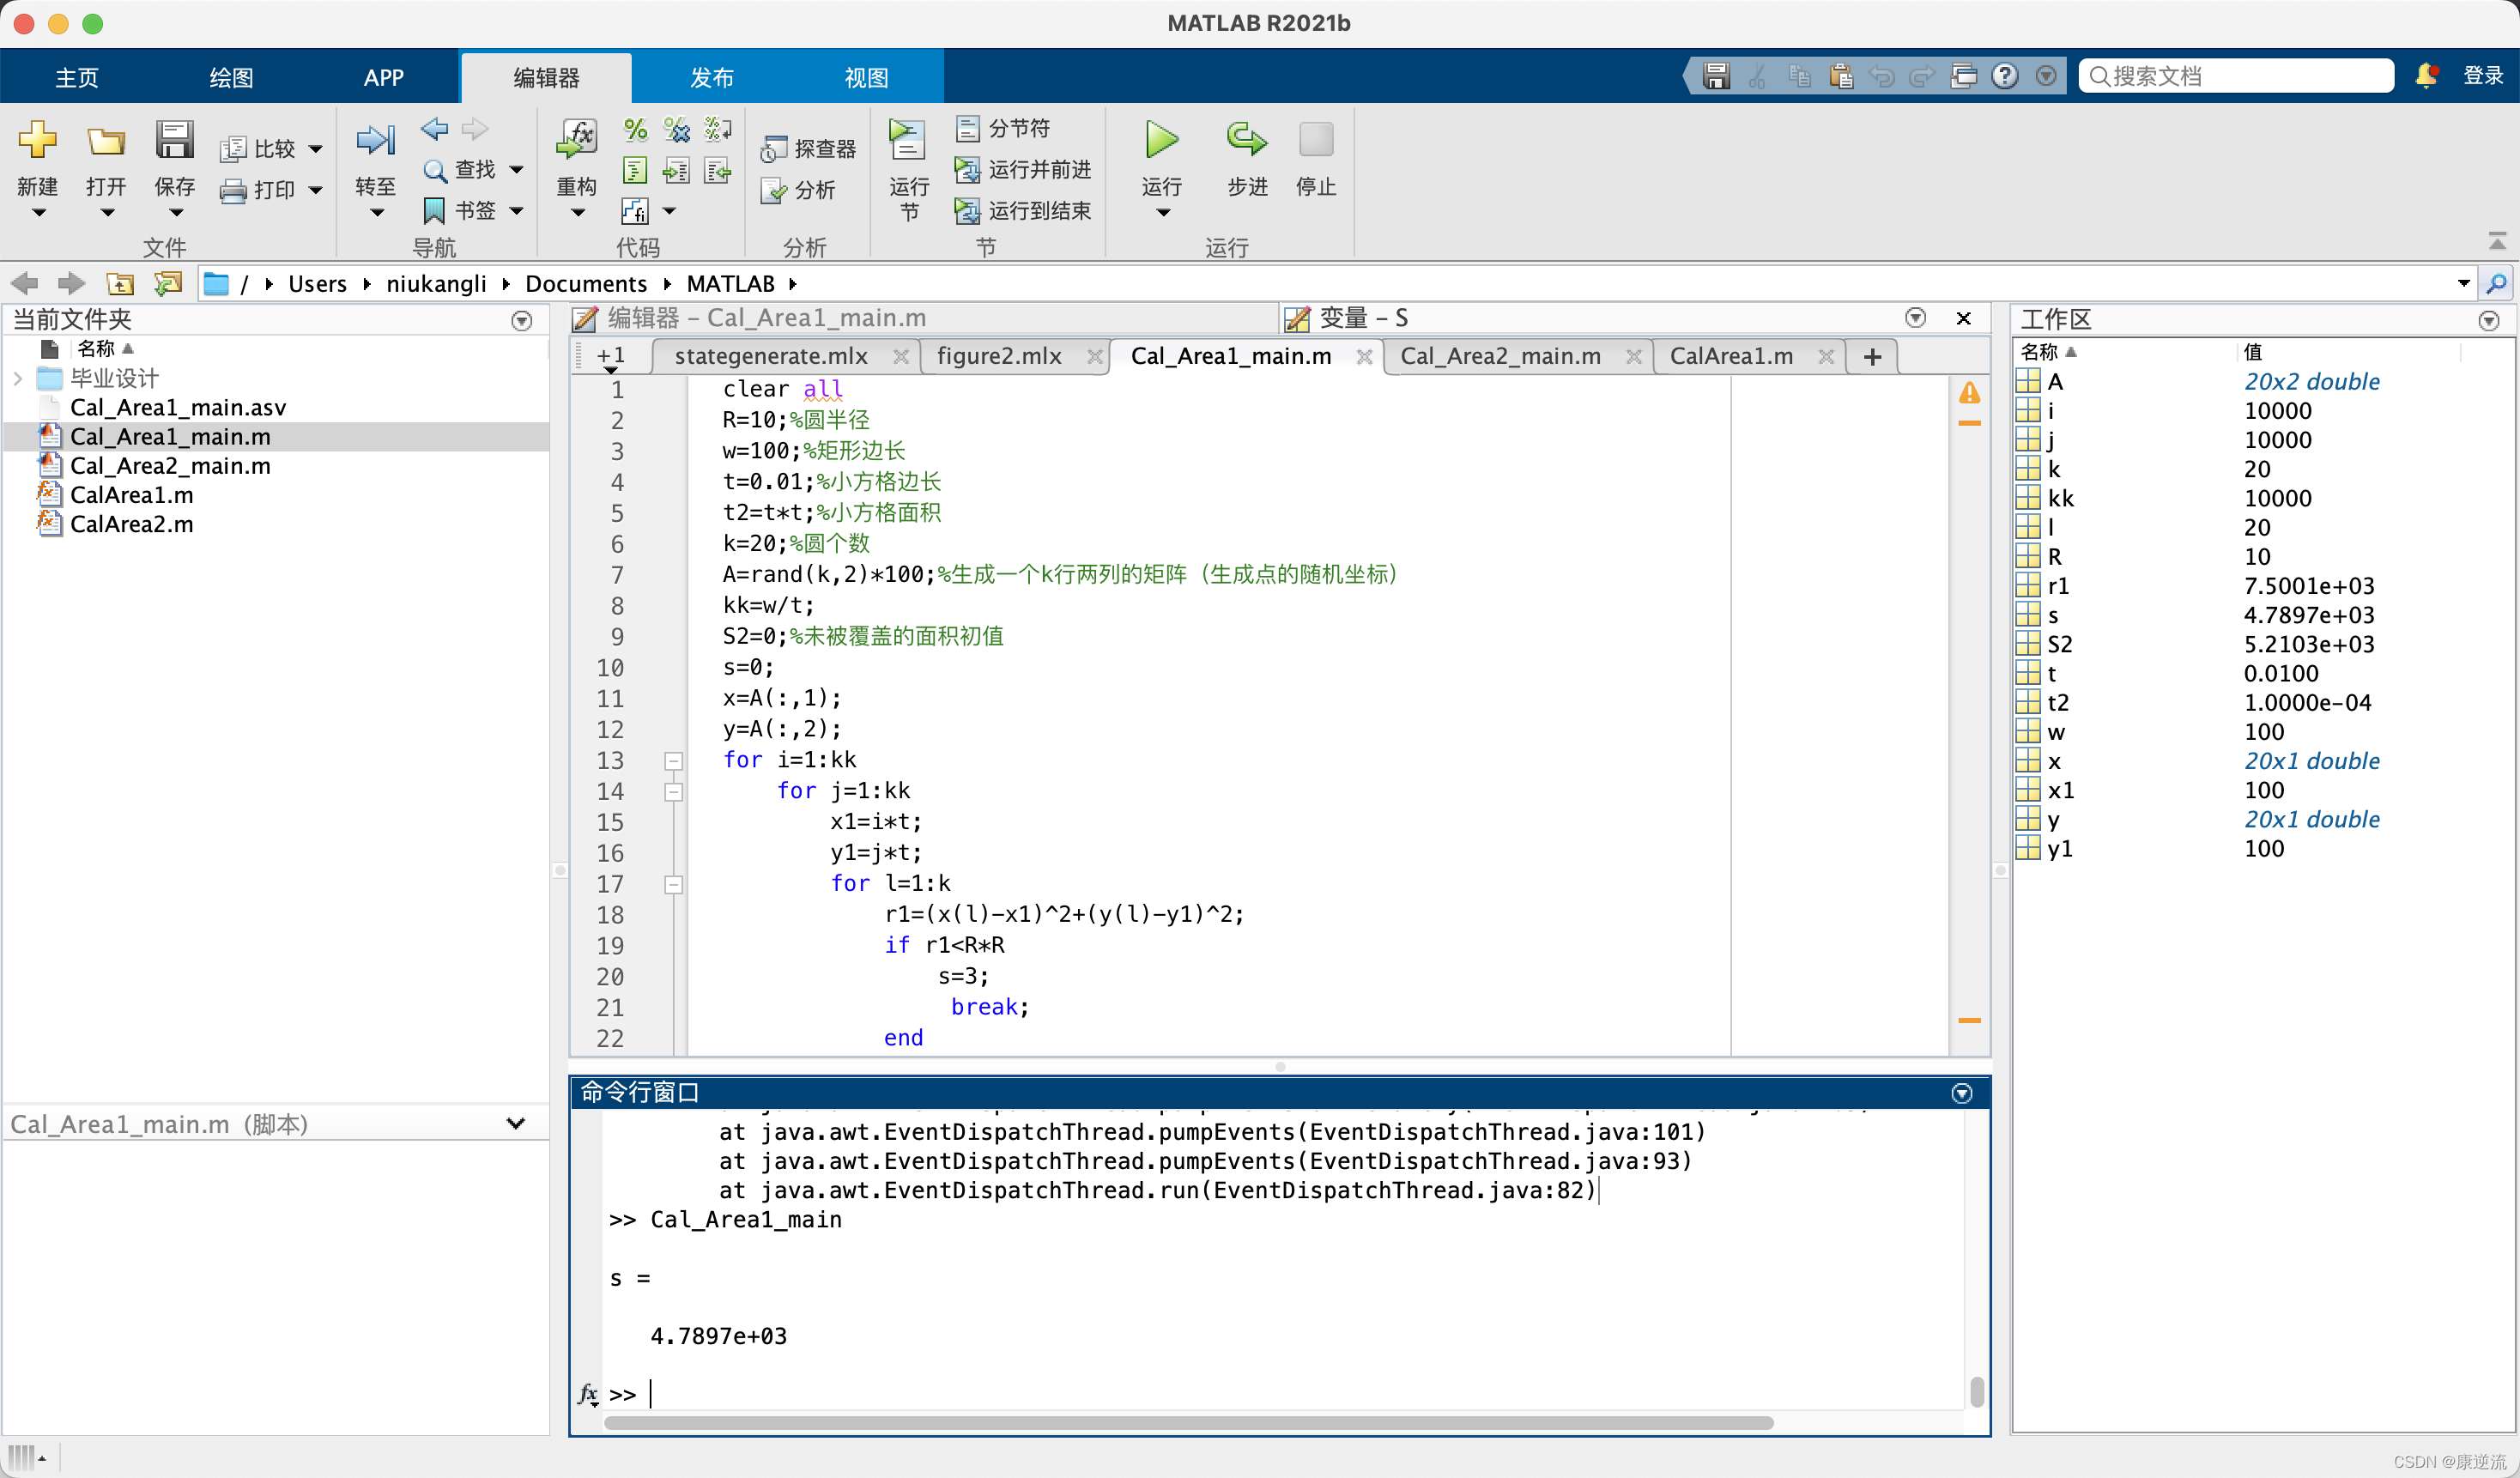This screenshot has width=2520, height=1478.
Task: Open the Save (保存) dropdown arrow
Action: click(175, 213)
